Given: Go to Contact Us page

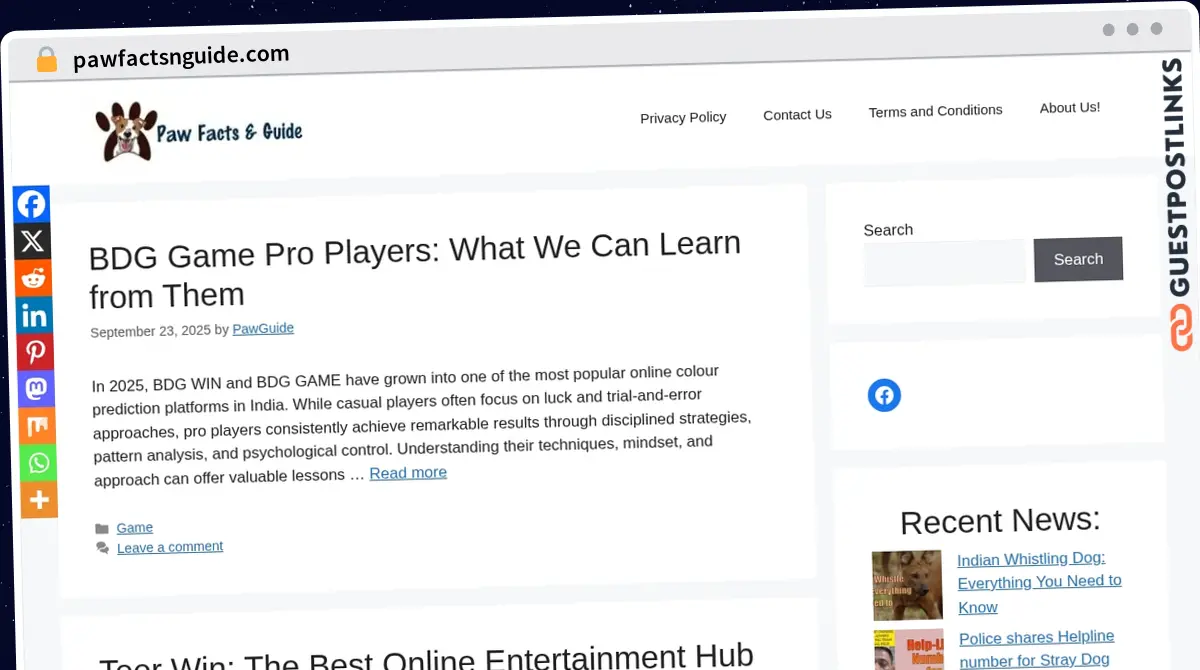Looking at the screenshot, I should coord(797,114).
